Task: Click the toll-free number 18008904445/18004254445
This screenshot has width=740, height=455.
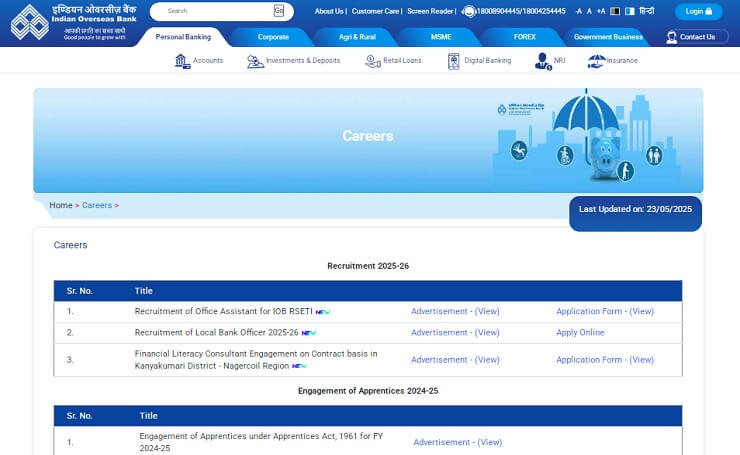Action: point(521,11)
